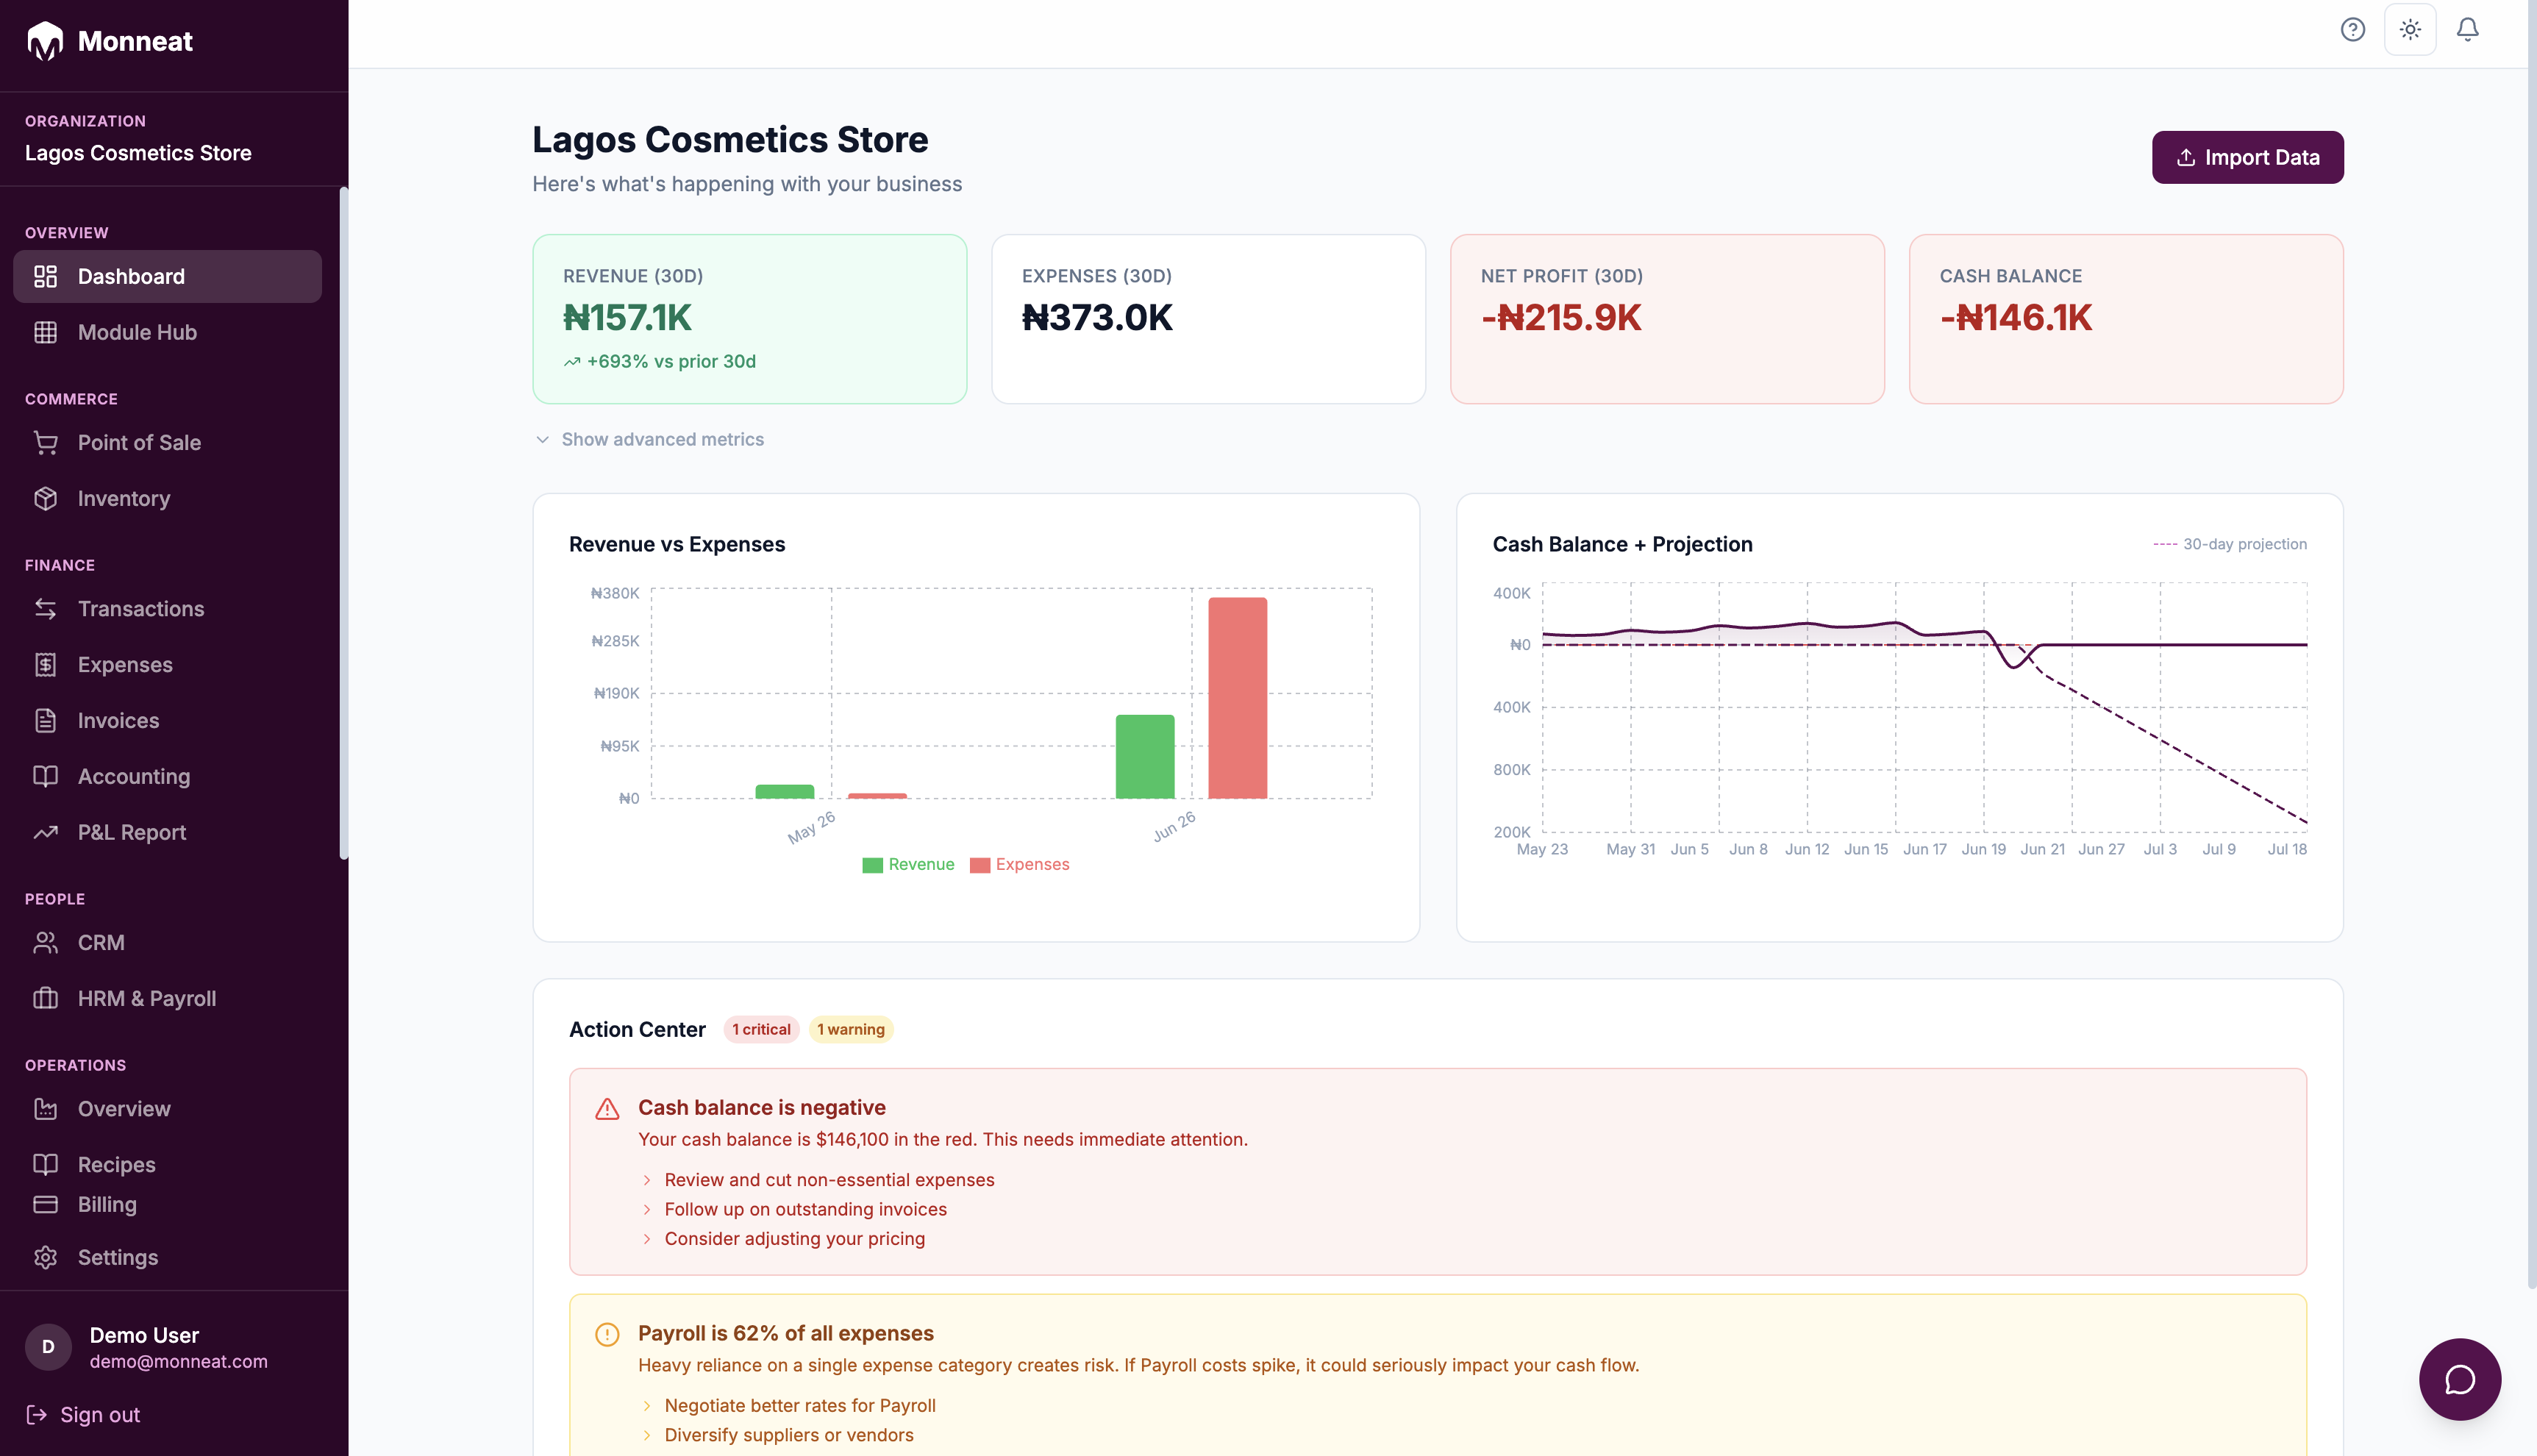Navigate to Inventory page
Viewport: 2537px width, 1456px height.
point(167,498)
